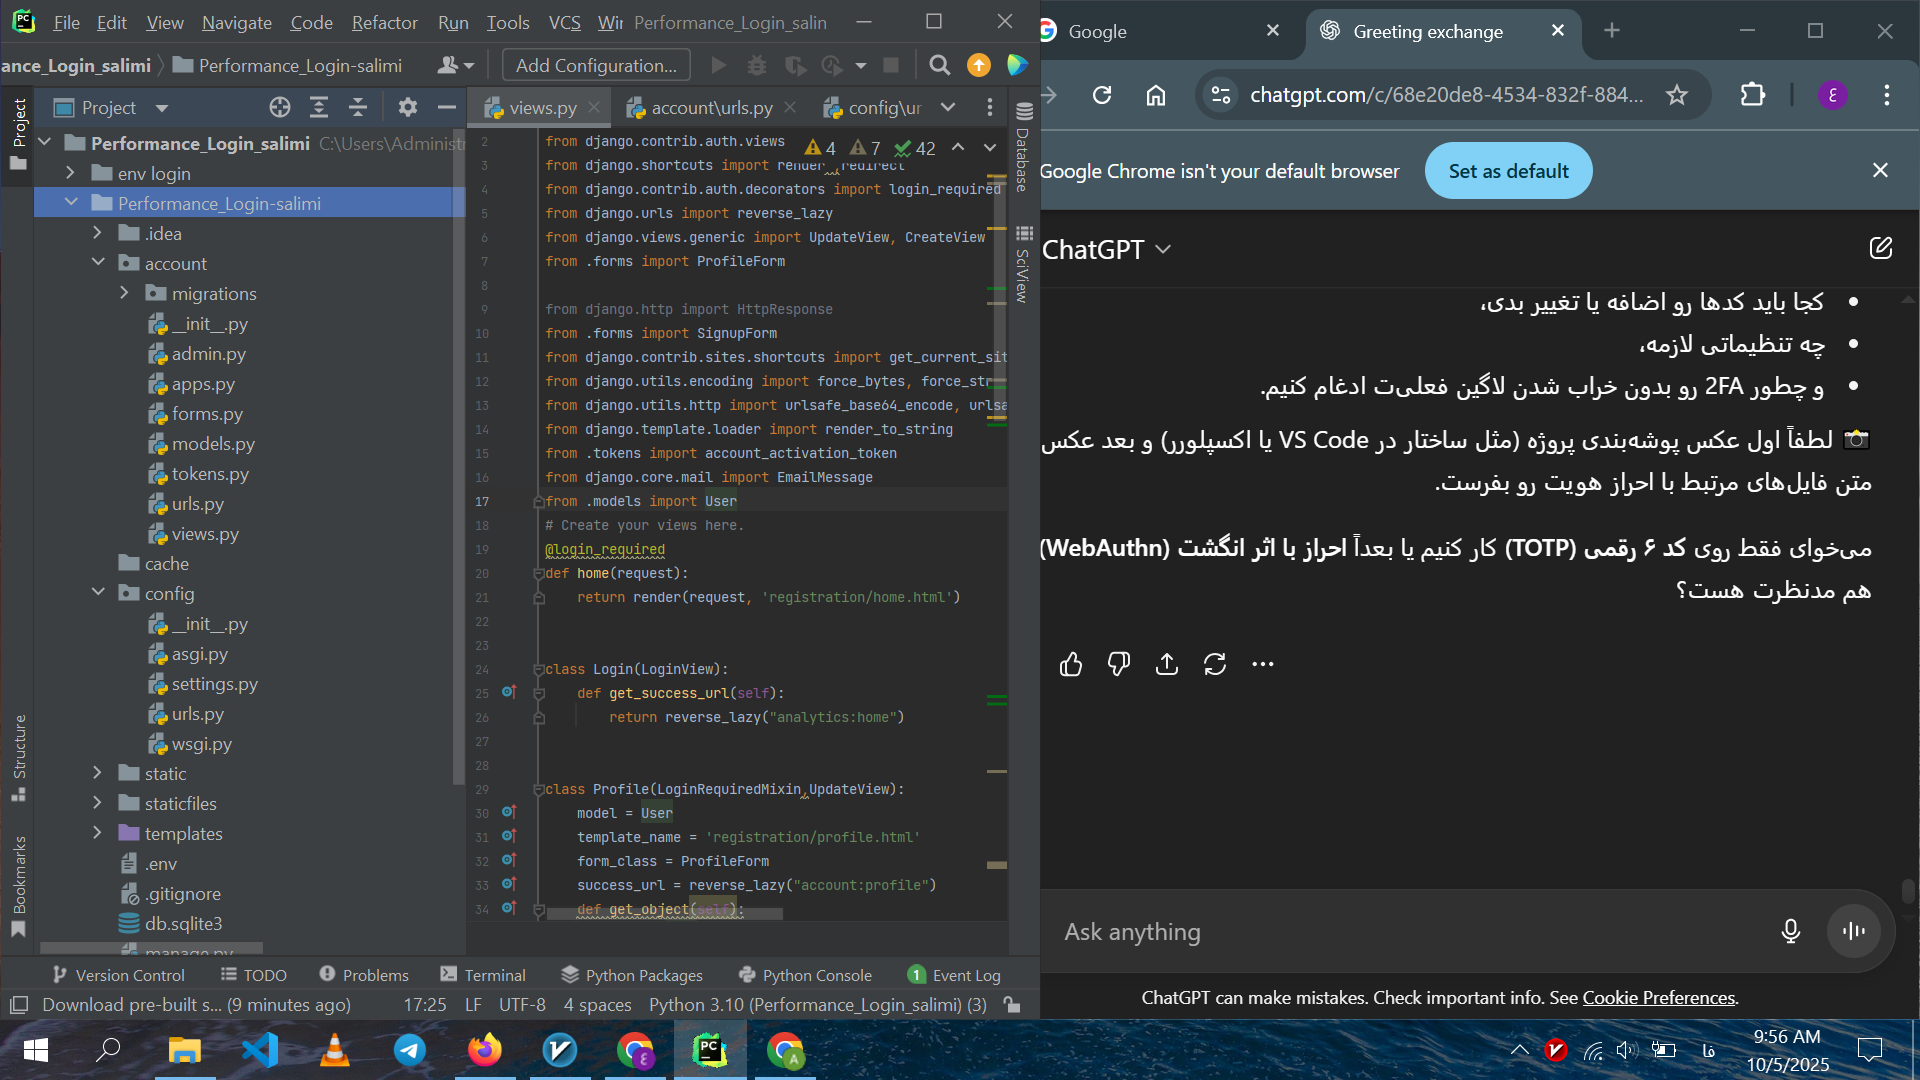Image resolution: width=1920 pixels, height=1080 pixels.
Task: Click the regenerate icon under ChatGPT reply
Action: point(1215,664)
